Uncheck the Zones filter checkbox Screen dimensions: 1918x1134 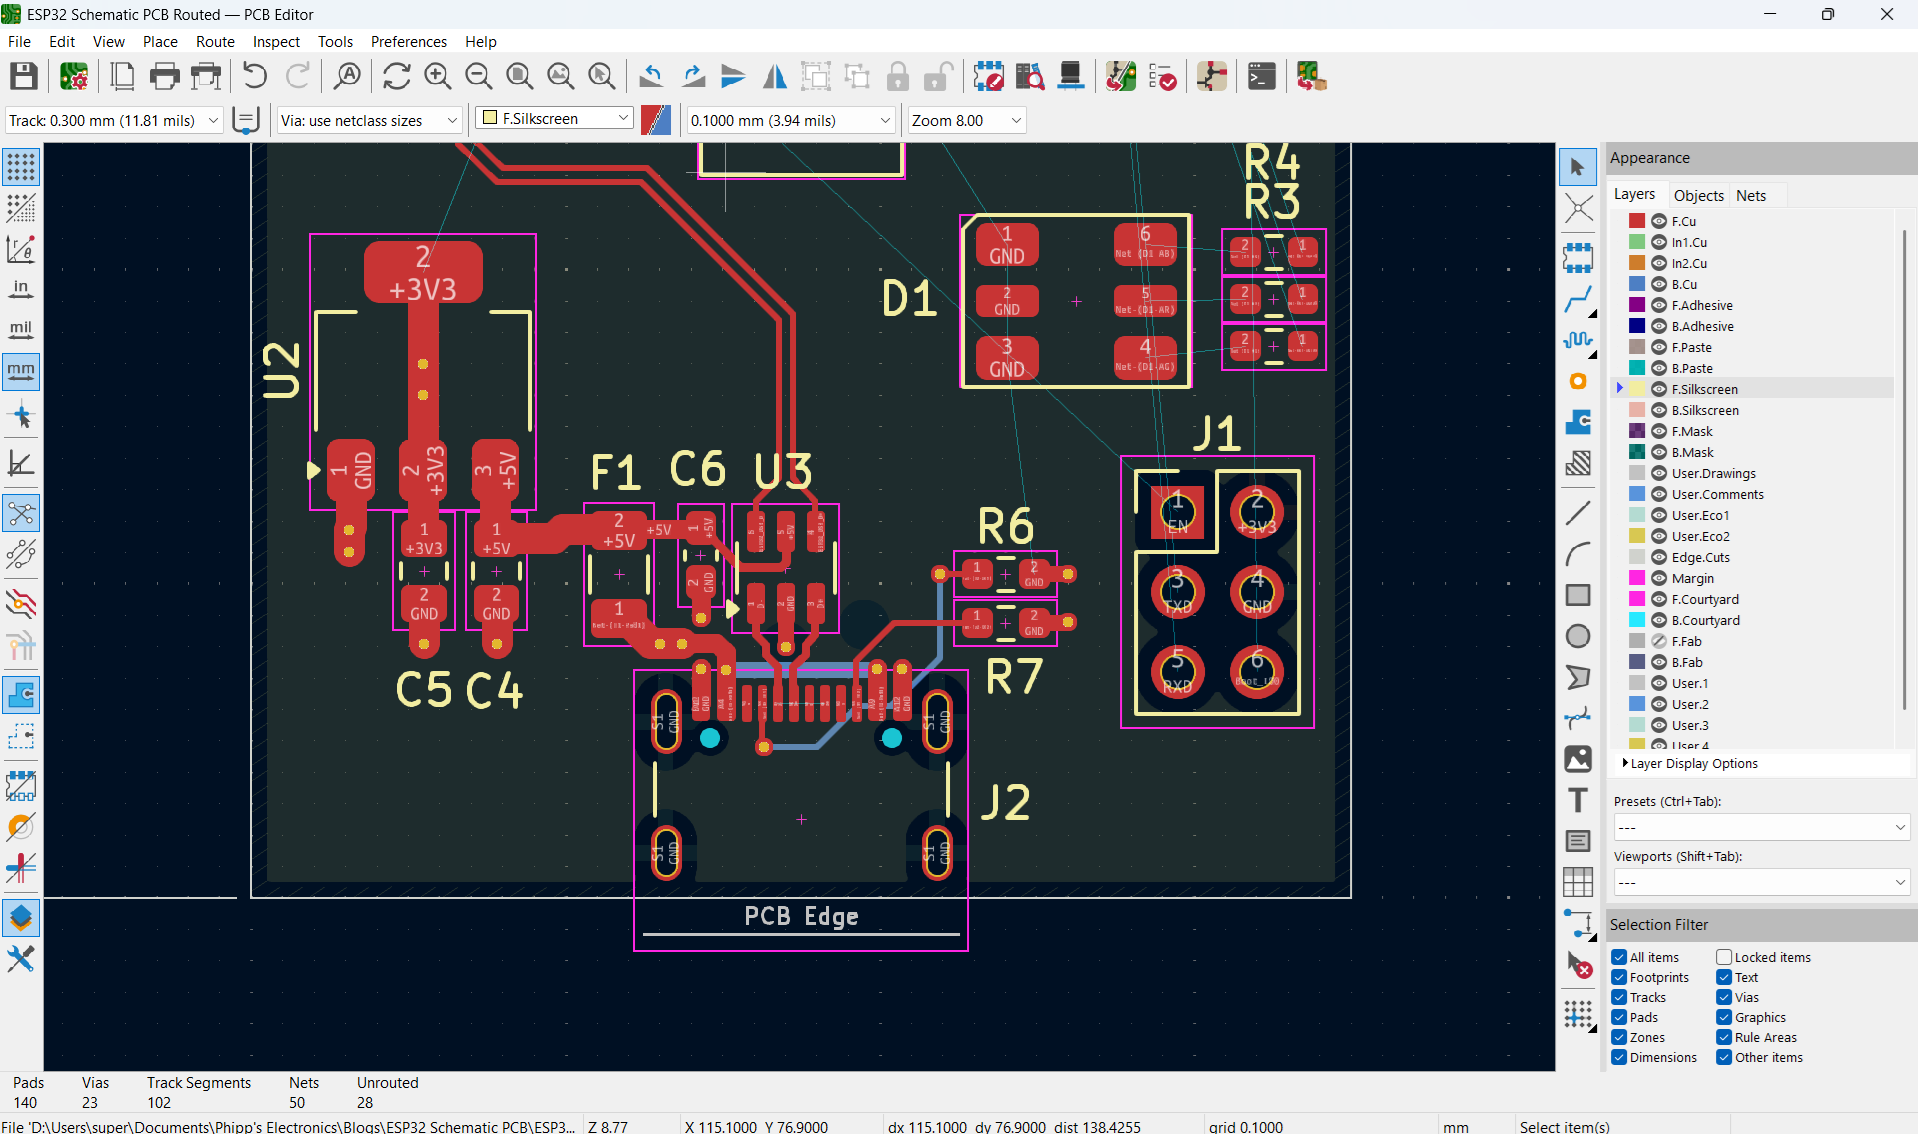1619,1037
